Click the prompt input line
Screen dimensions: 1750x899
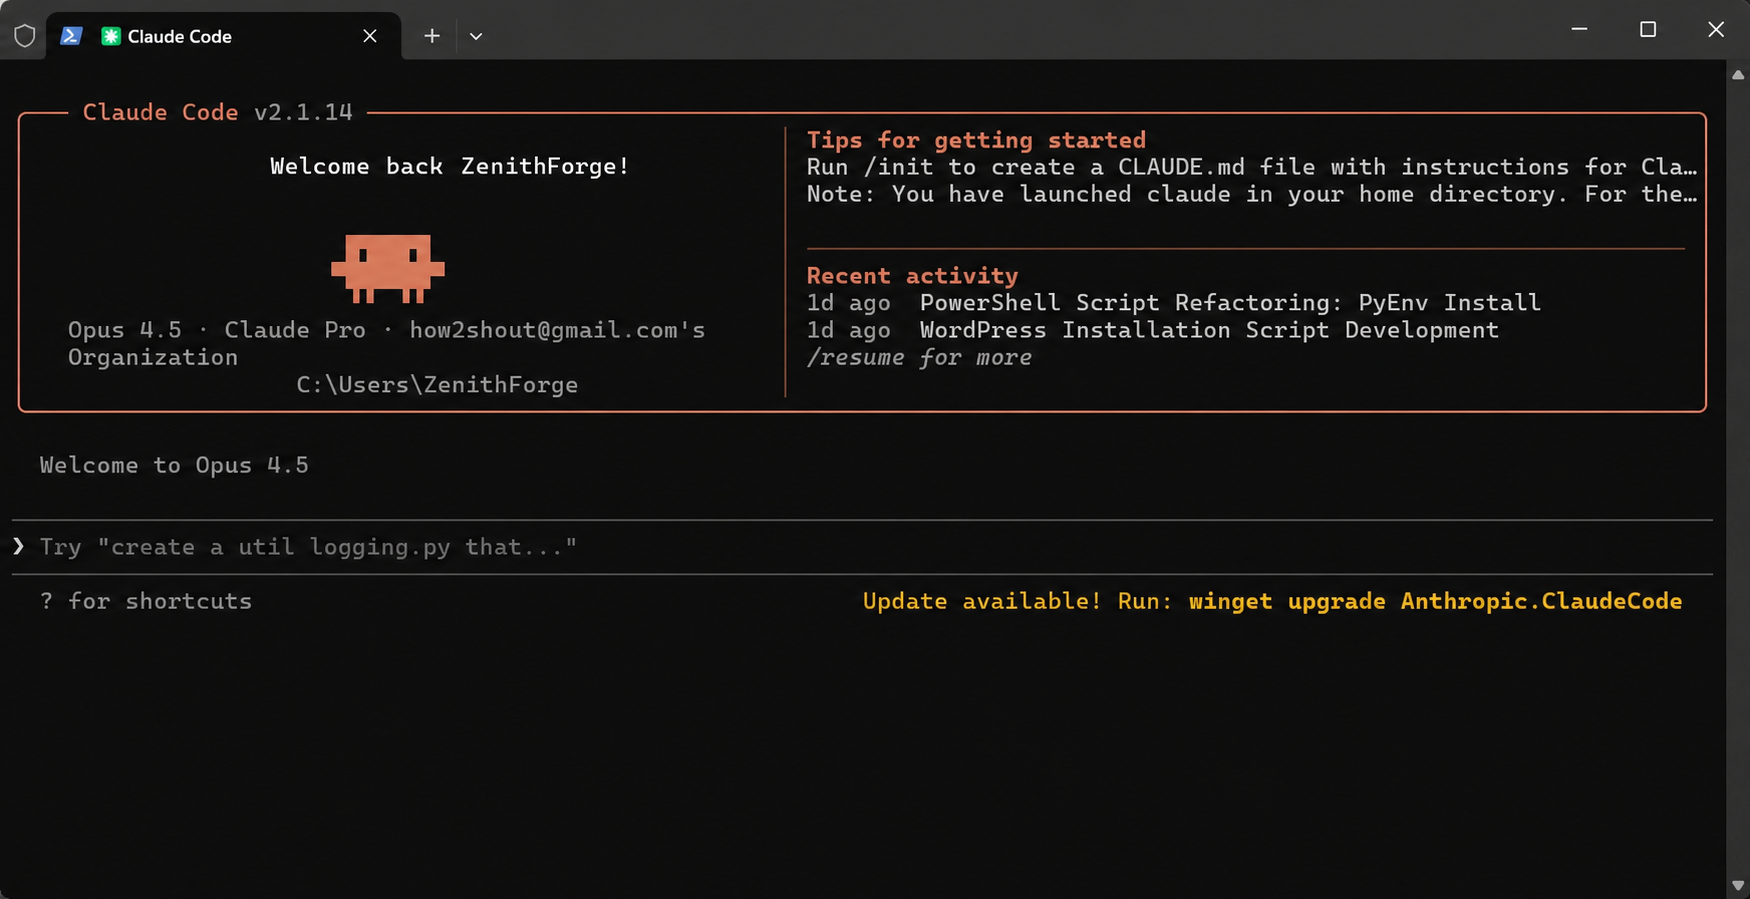862,547
